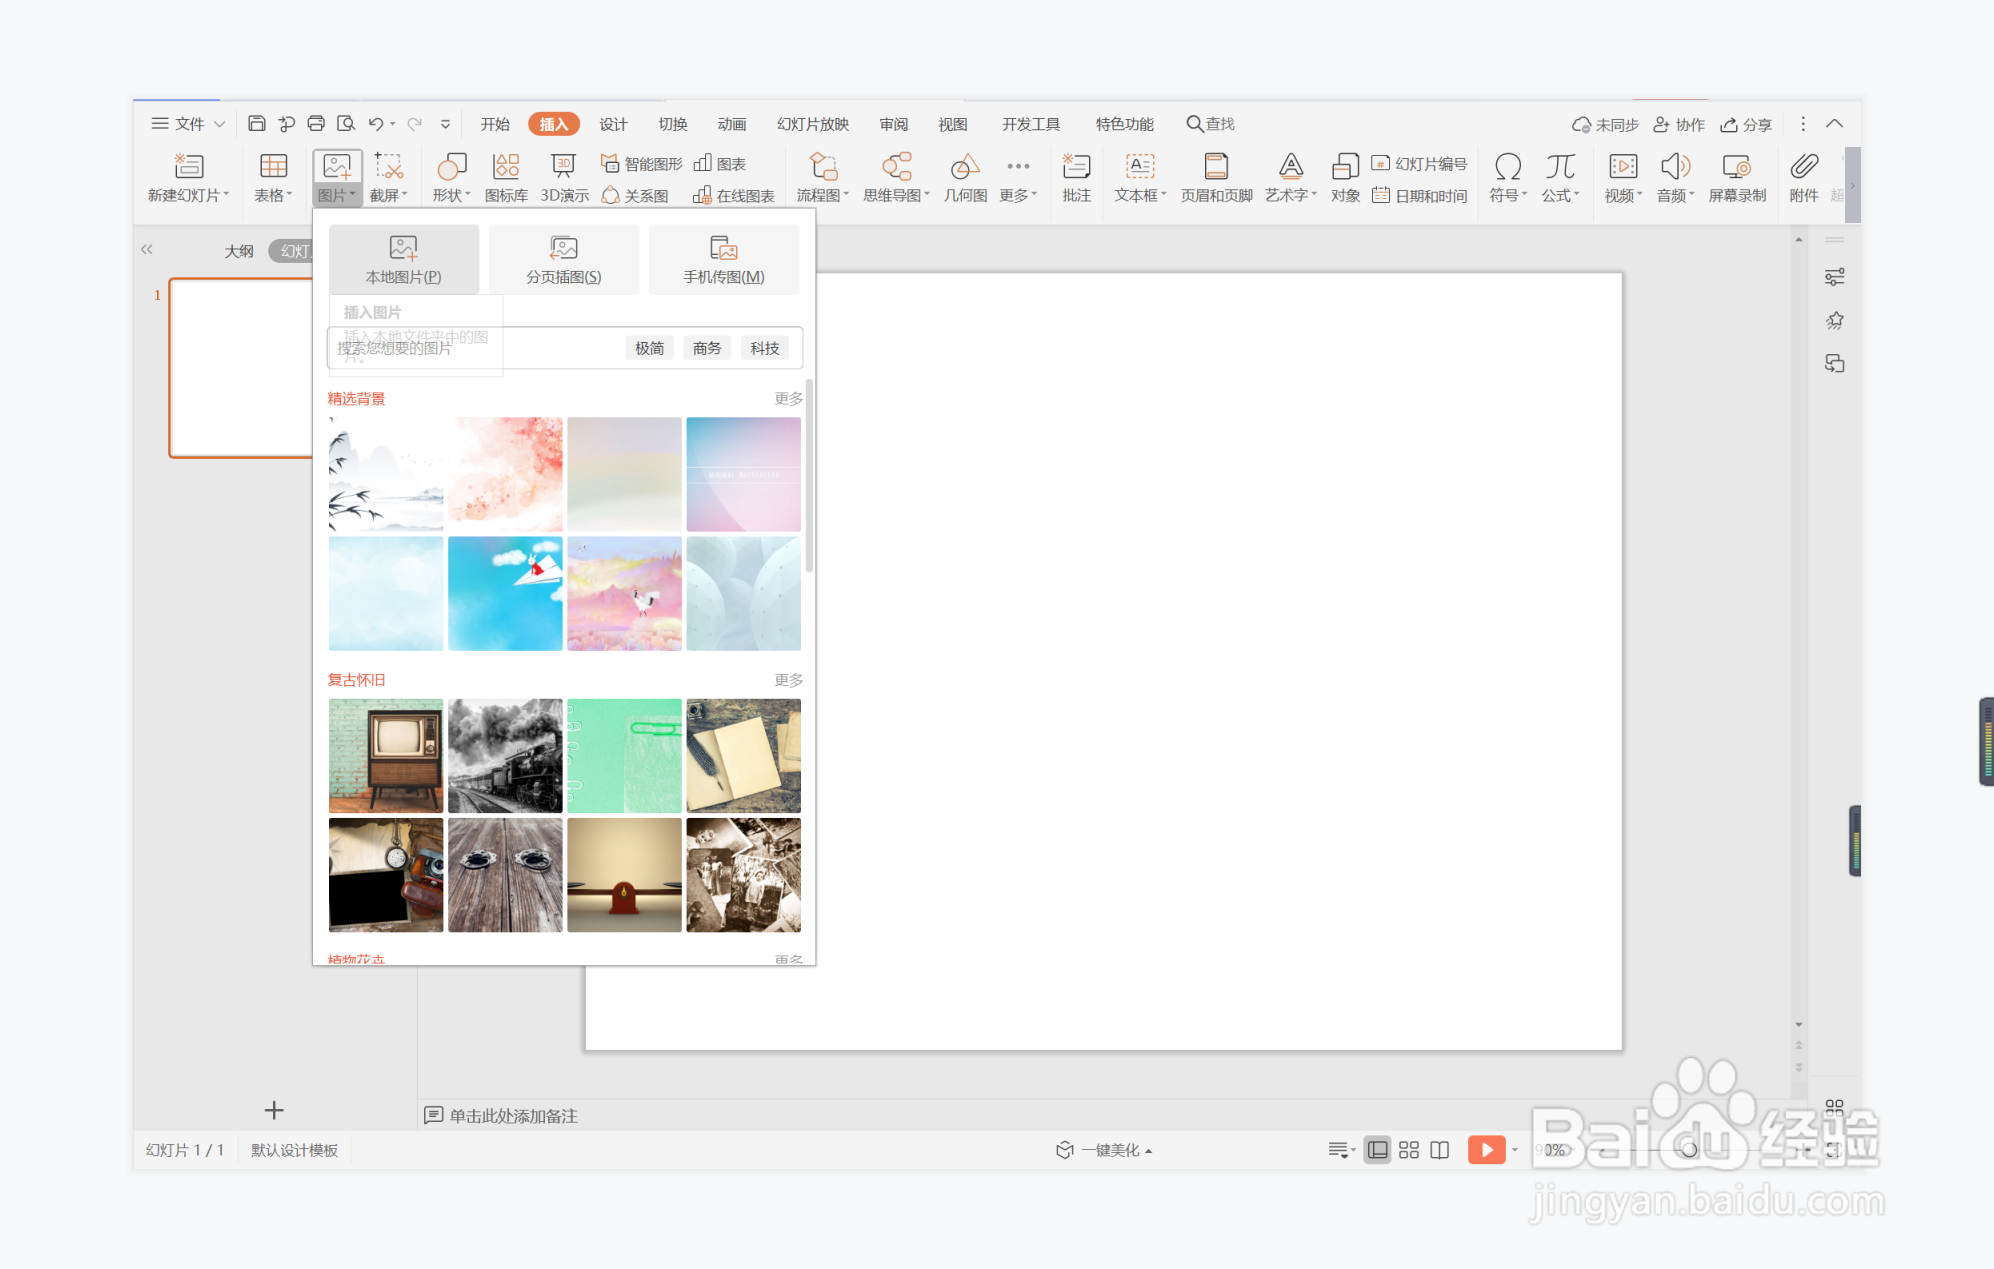Click More (更多) beside 精选背景

[788, 398]
